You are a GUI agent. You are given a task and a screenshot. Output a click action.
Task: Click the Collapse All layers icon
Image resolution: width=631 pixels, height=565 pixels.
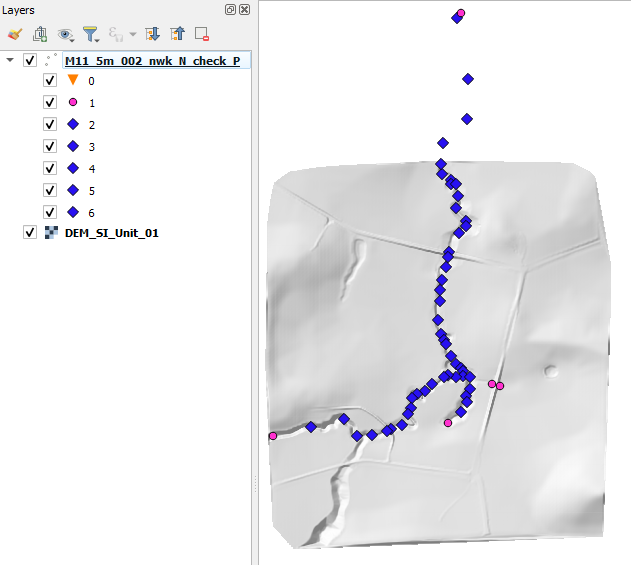[x=177, y=34]
